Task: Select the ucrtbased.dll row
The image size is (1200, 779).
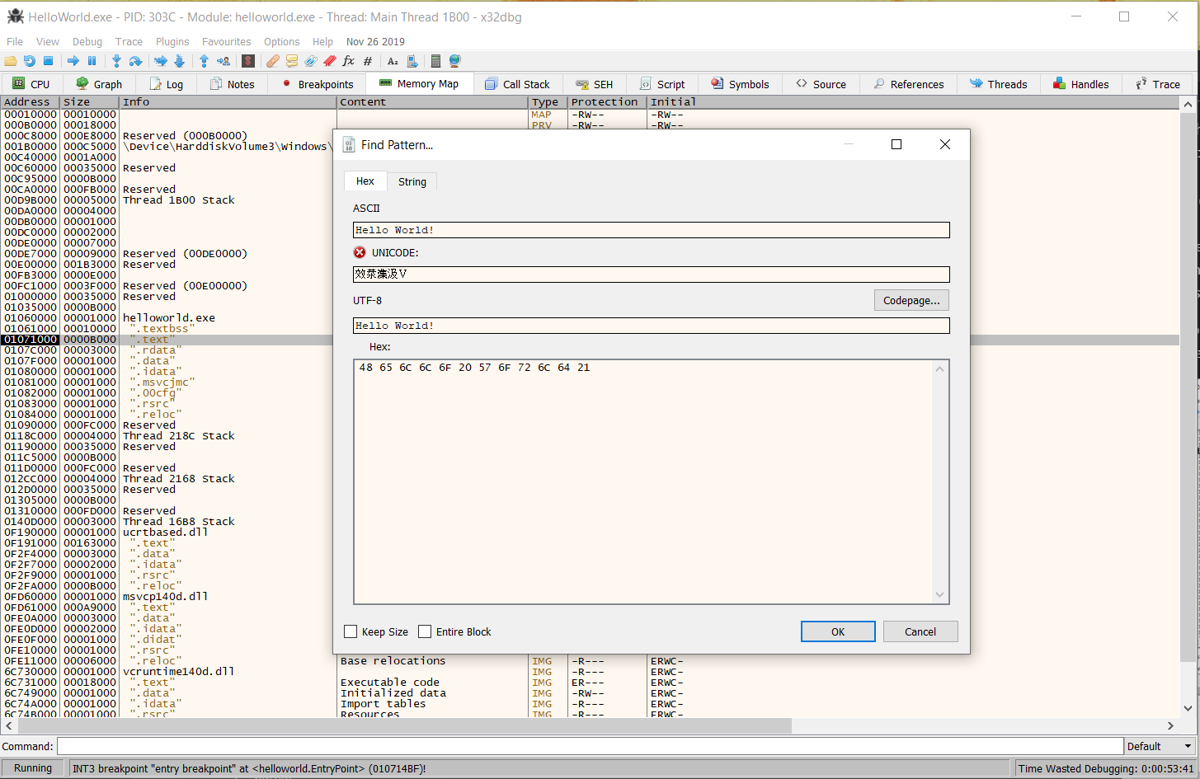Action: [165, 532]
